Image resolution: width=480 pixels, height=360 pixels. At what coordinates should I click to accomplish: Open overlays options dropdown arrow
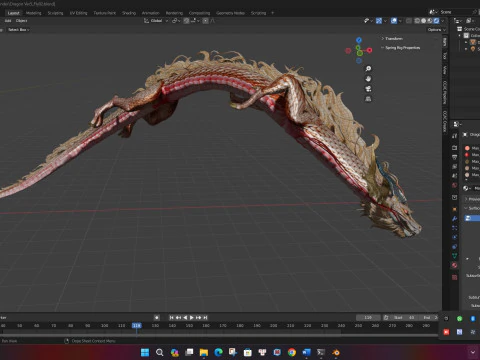pos(400,21)
